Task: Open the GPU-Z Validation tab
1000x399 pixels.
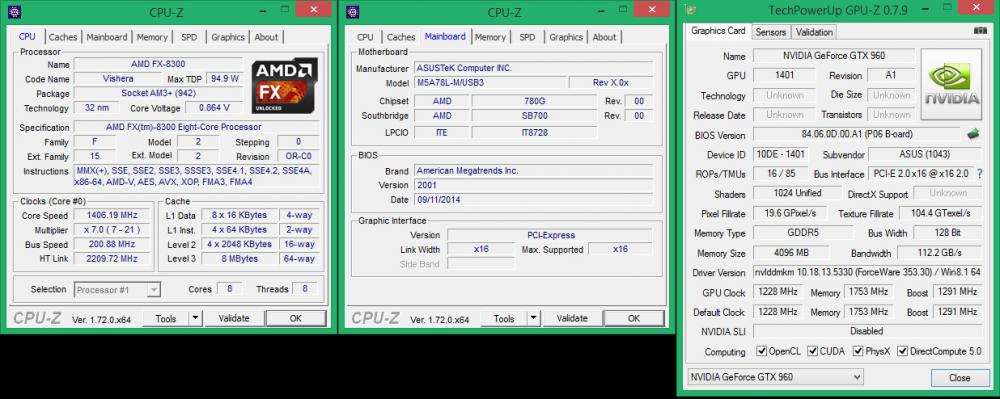Action: [814, 32]
